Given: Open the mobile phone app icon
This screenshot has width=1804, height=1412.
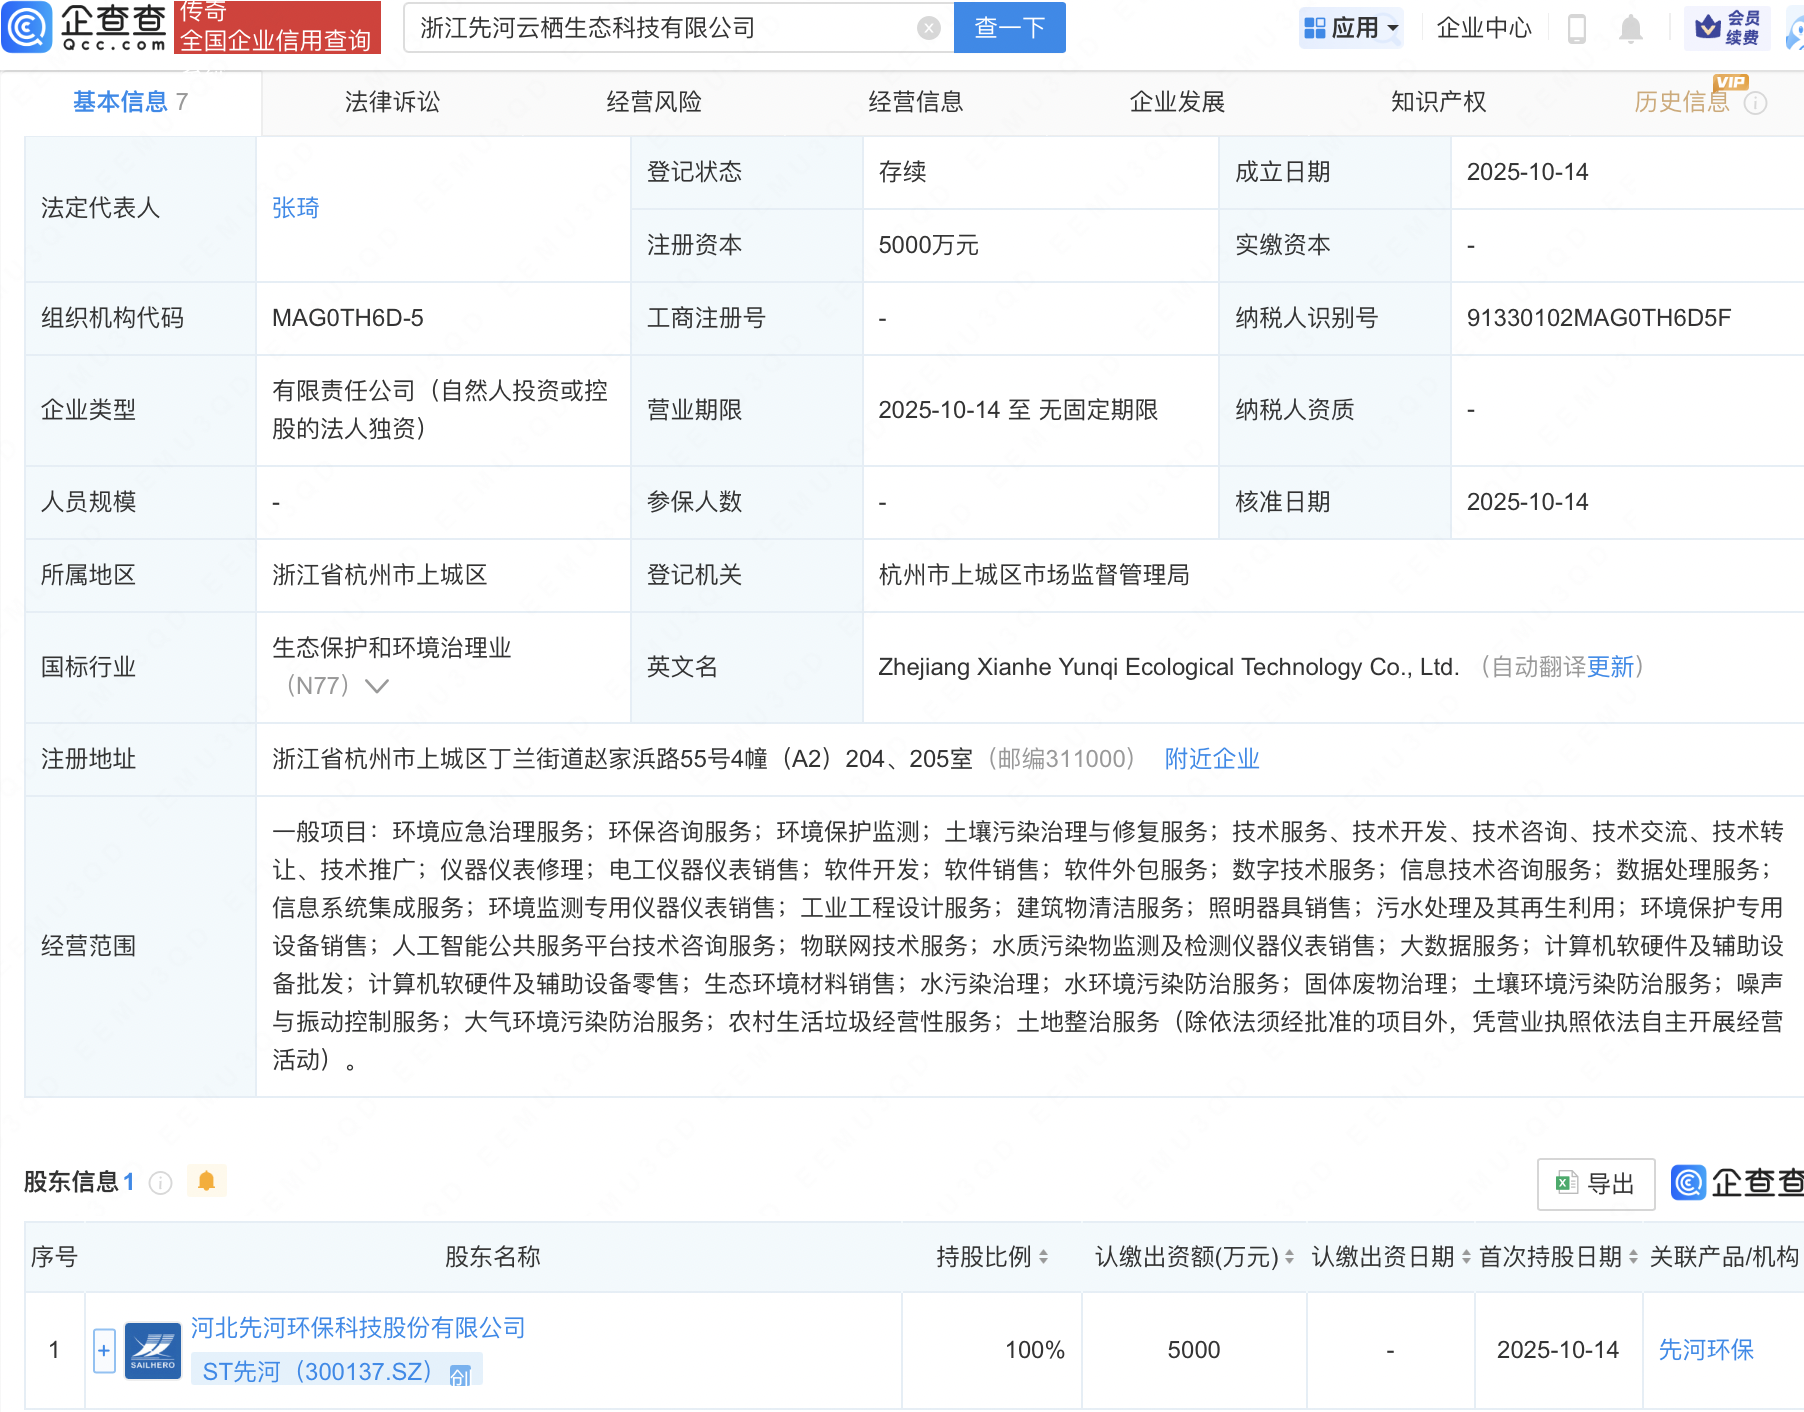Looking at the screenshot, I should [x=1577, y=28].
